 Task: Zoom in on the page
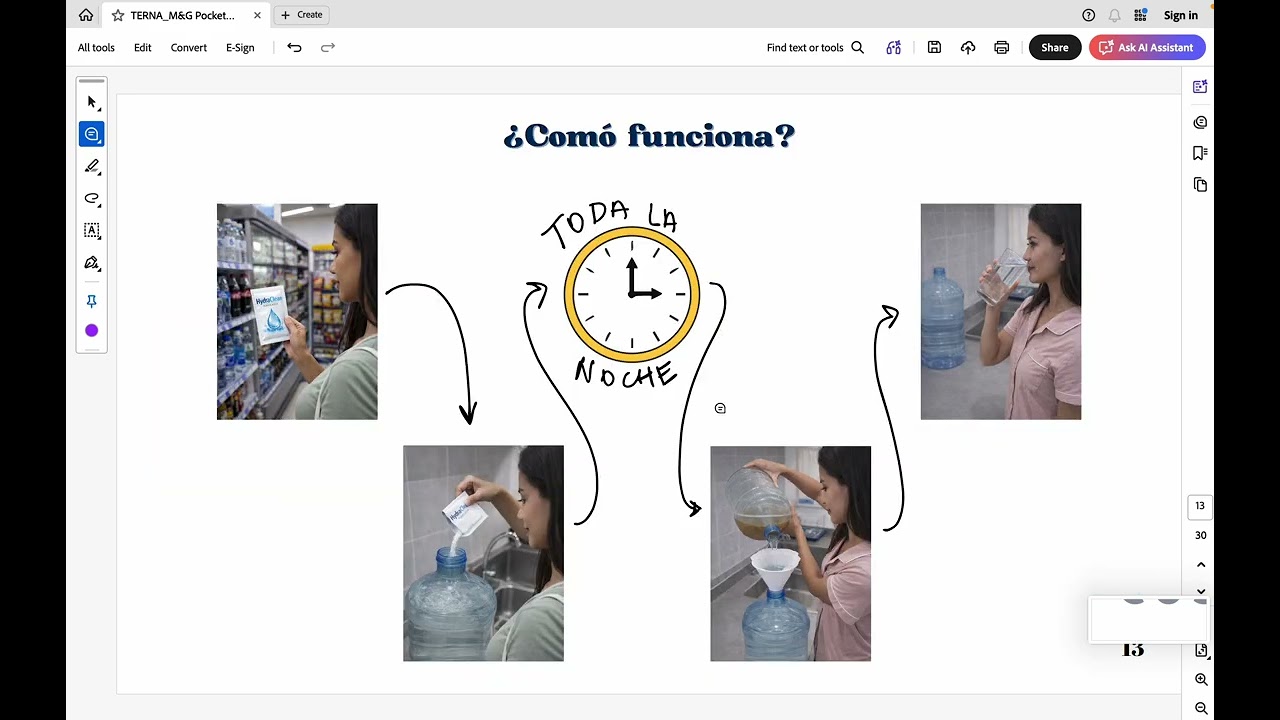pos(1201,680)
